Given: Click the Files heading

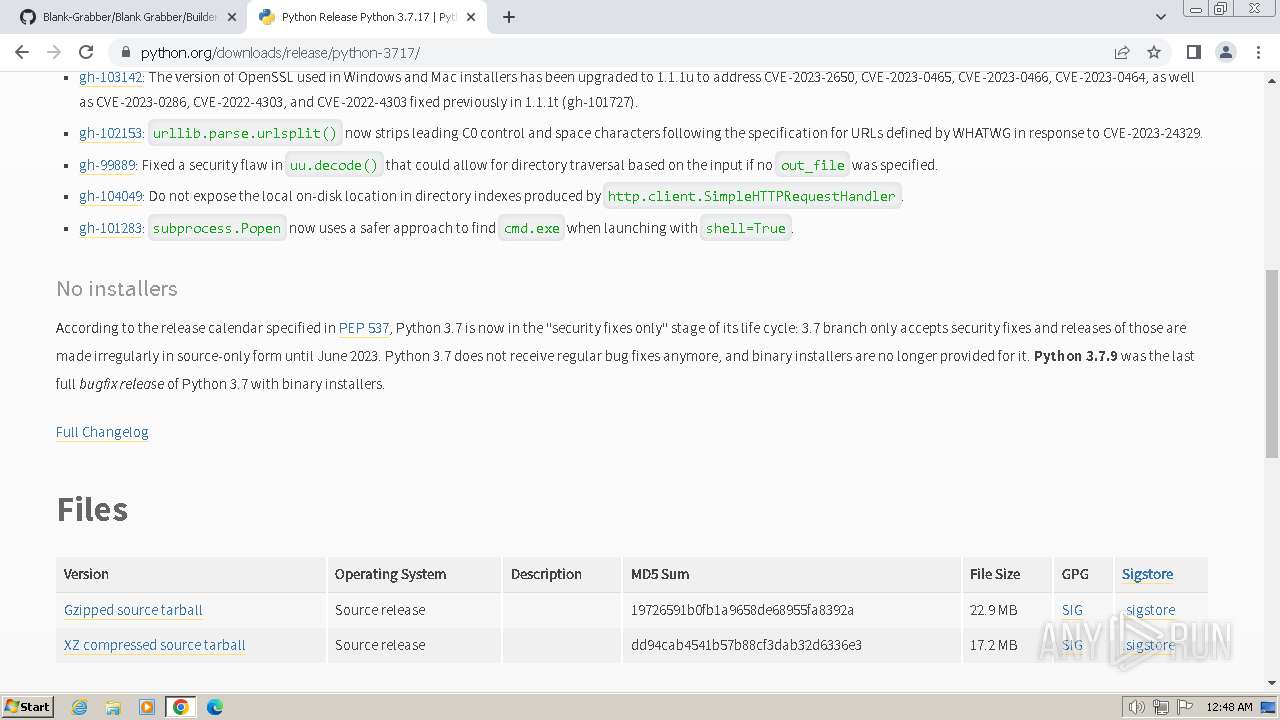Looking at the screenshot, I should pyautogui.click(x=92, y=510).
